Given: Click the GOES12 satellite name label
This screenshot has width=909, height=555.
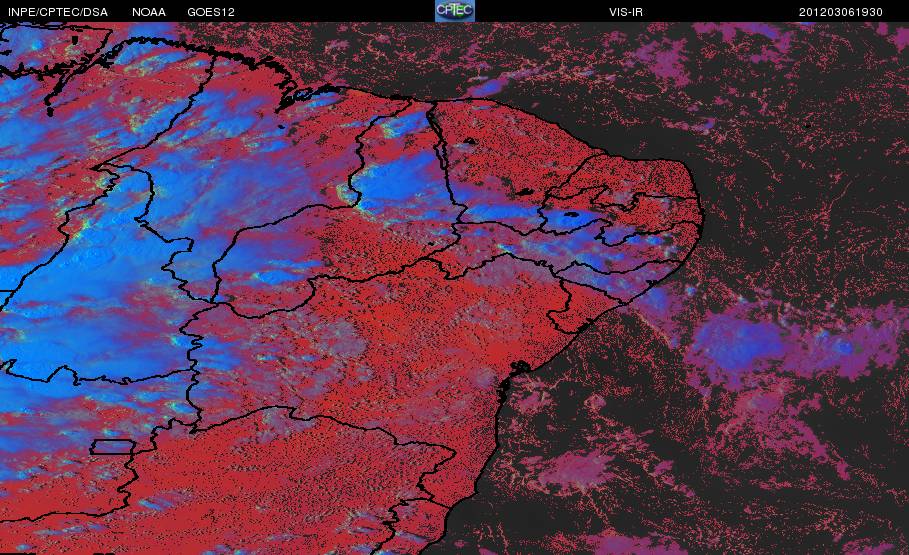Looking at the screenshot, I should (x=211, y=12).
